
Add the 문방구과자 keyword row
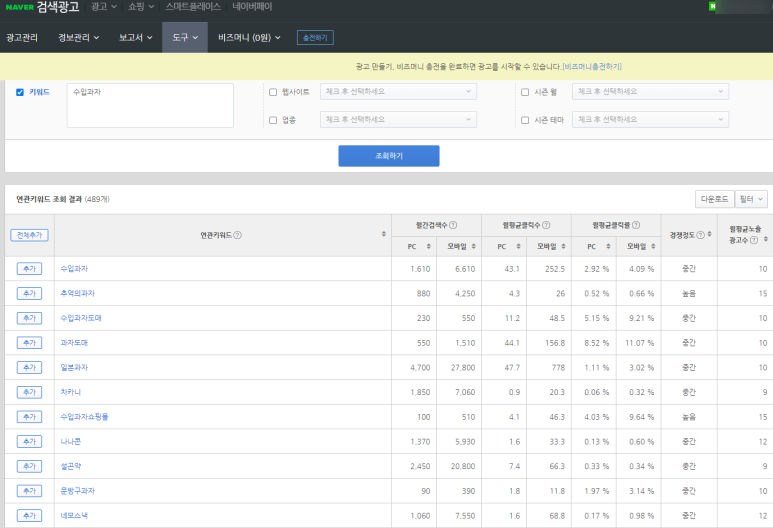30,491
